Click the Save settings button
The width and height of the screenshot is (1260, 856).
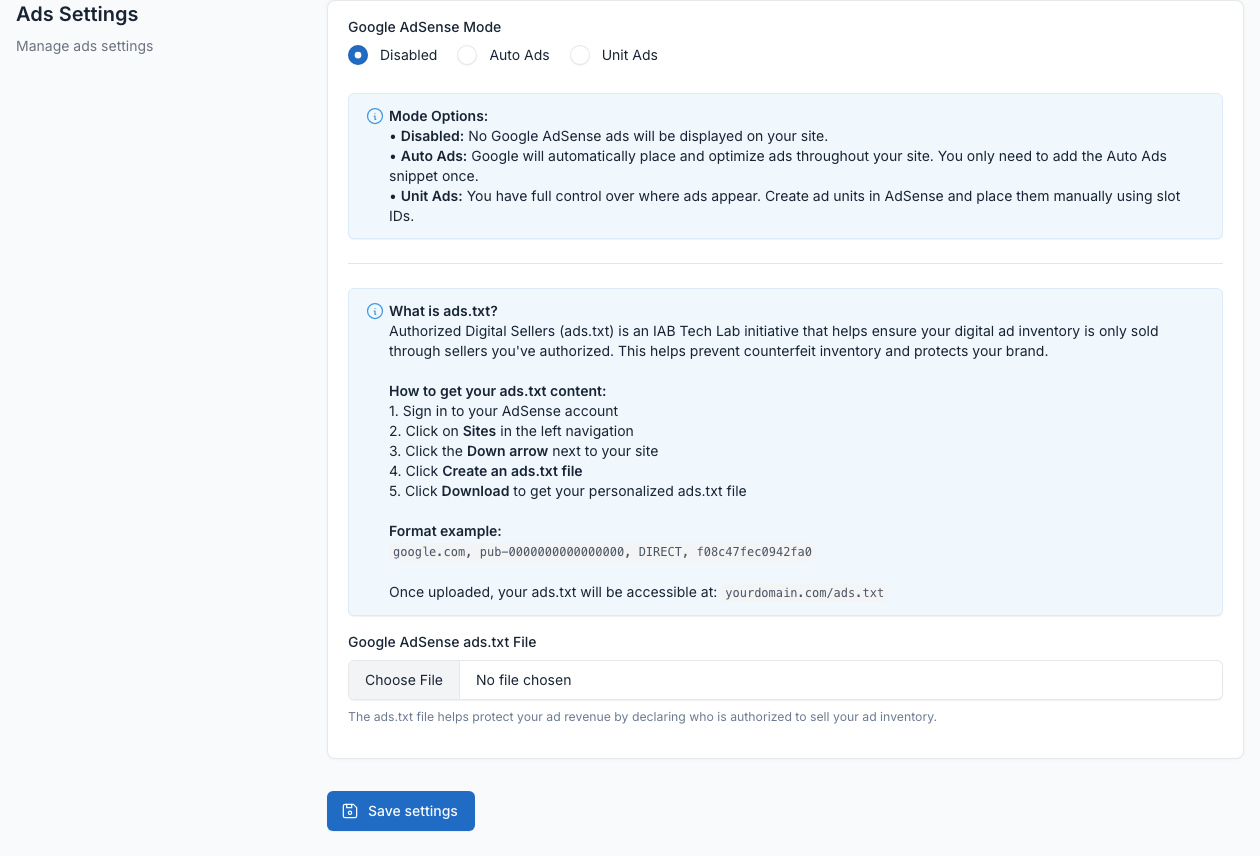(x=401, y=811)
